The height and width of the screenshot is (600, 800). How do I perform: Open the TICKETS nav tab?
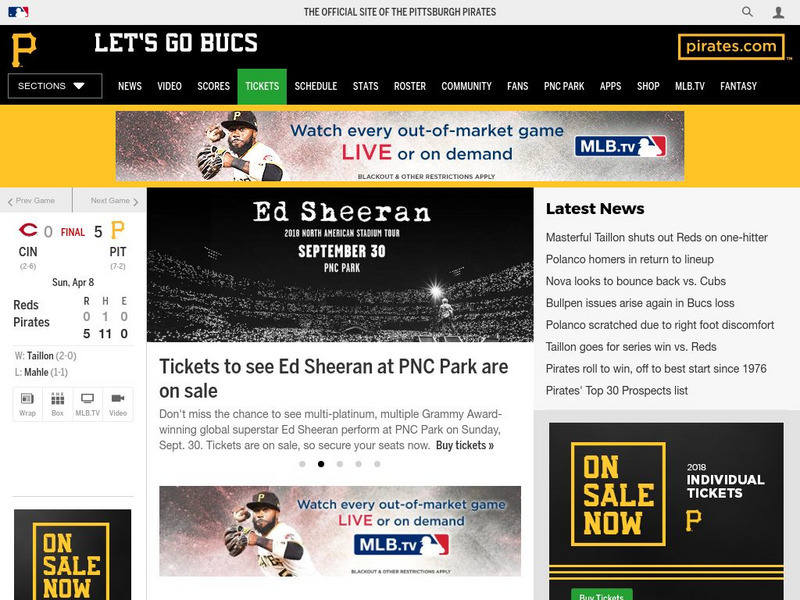[x=262, y=86]
